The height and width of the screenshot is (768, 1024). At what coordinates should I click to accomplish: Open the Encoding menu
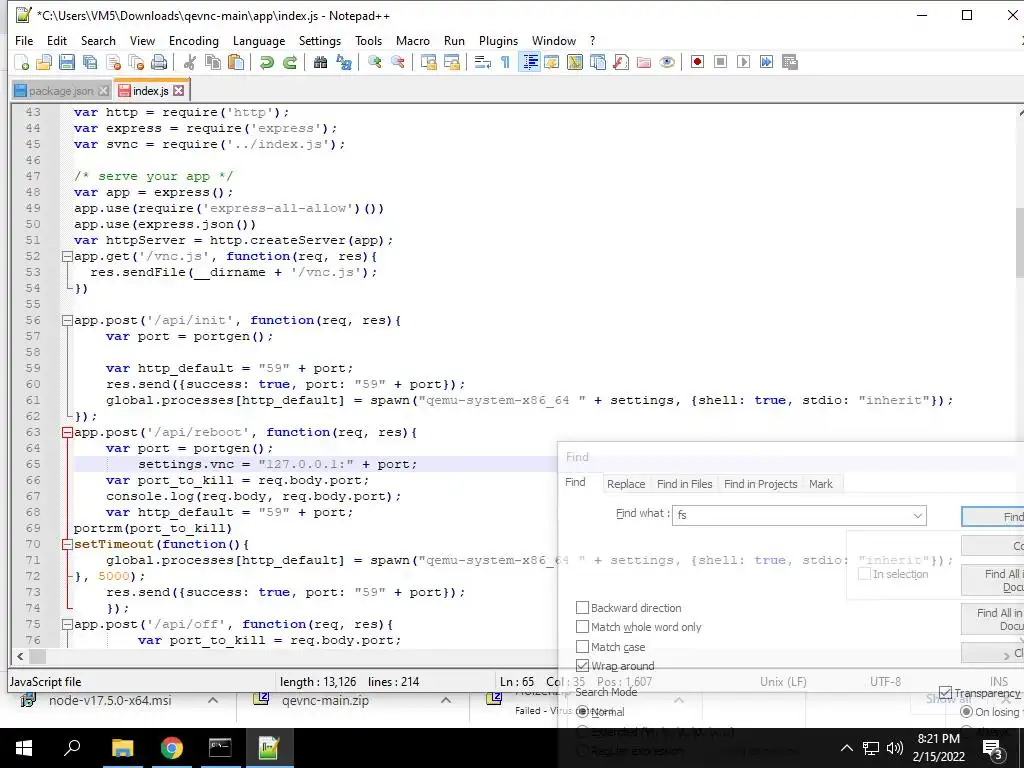(x=193, y=40)
